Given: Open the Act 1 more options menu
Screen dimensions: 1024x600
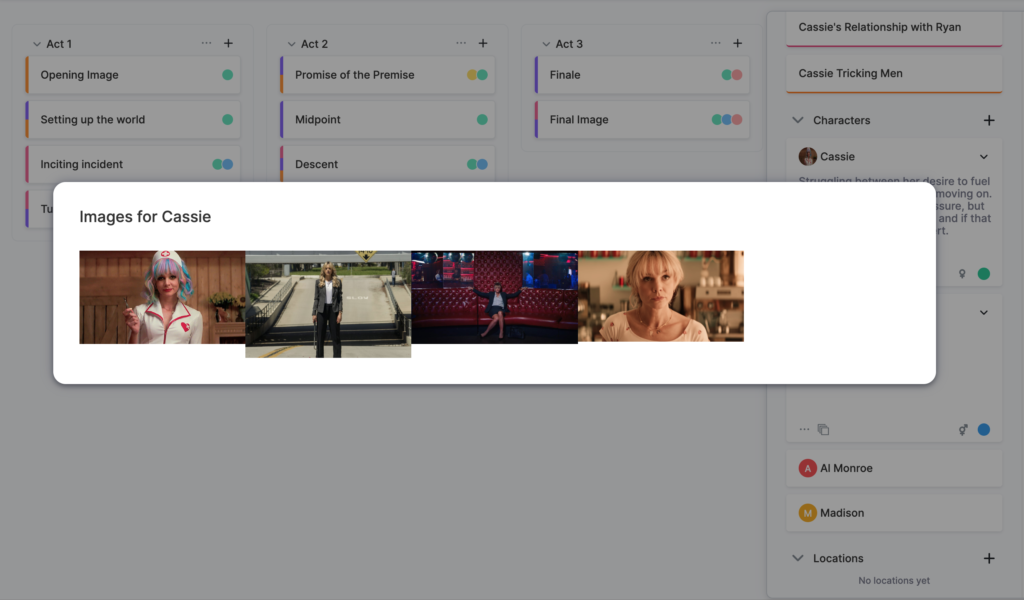Looking at the screenshot, I should [x=206, y=43].
